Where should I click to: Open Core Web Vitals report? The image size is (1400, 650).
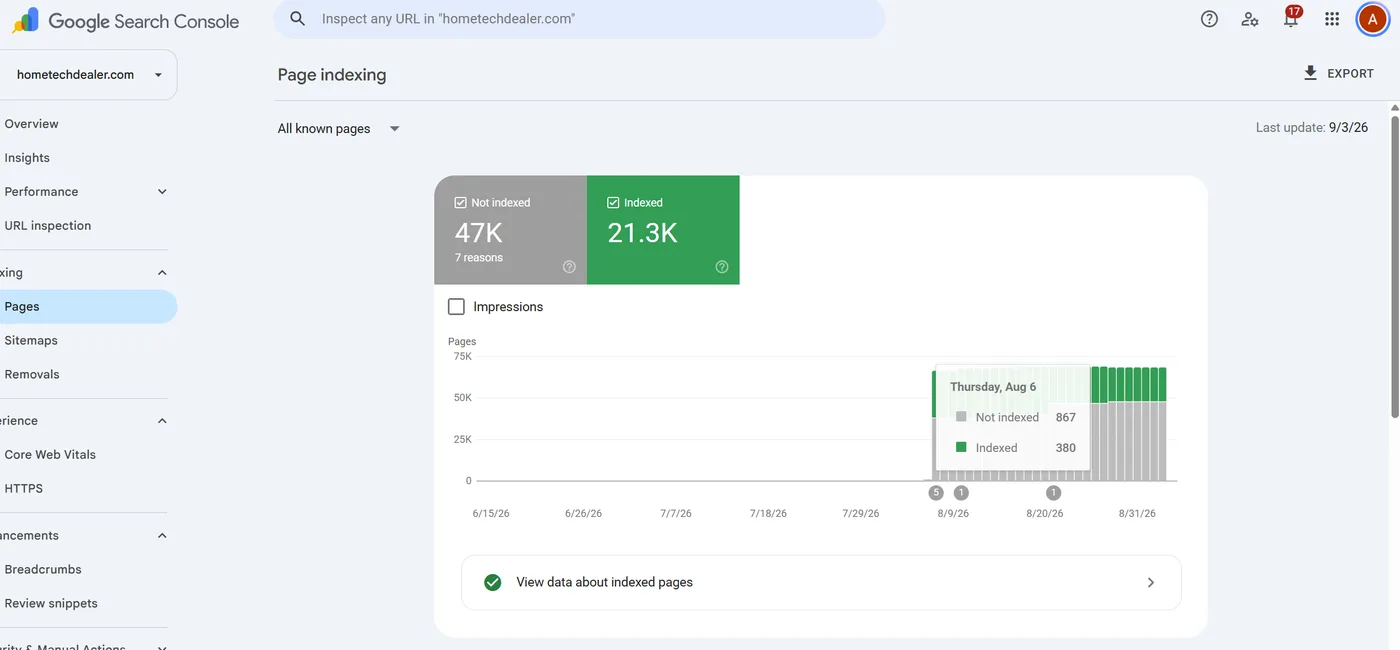[50, 455]
